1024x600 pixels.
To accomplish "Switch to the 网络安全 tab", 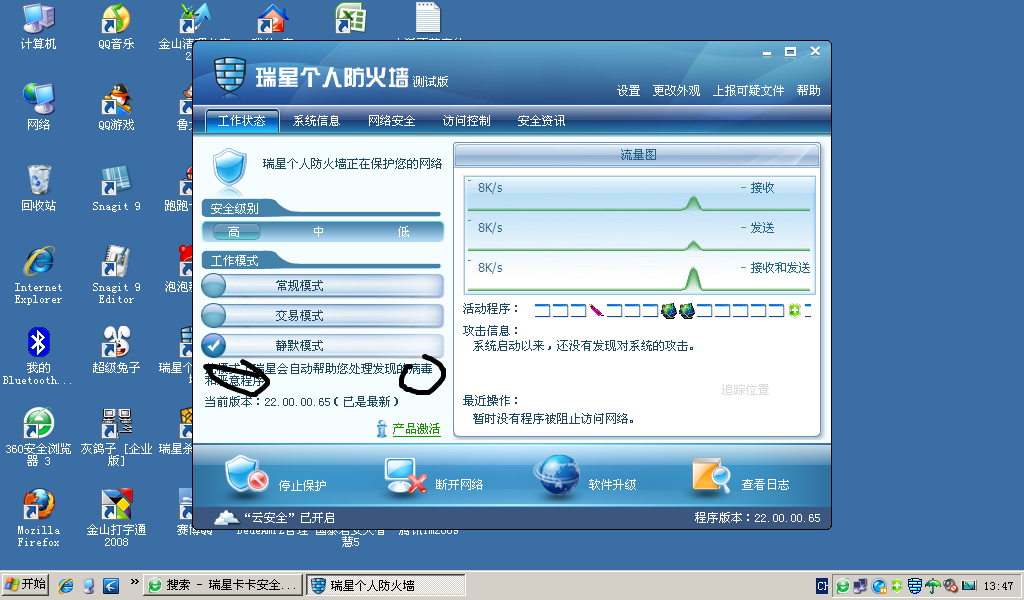I will 391,121.
